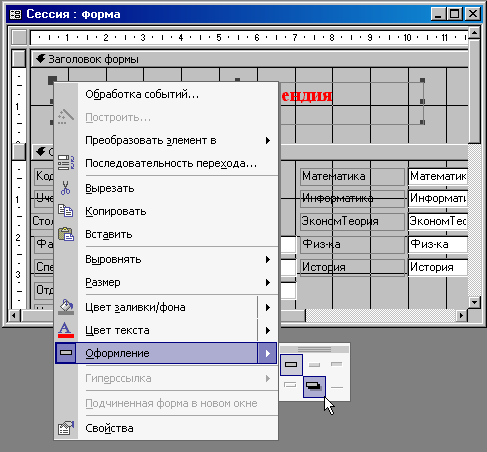This screenshot has width=487, height=452.
Task: Open the Цвет текста color palette arrow
Action: (268, 330)
